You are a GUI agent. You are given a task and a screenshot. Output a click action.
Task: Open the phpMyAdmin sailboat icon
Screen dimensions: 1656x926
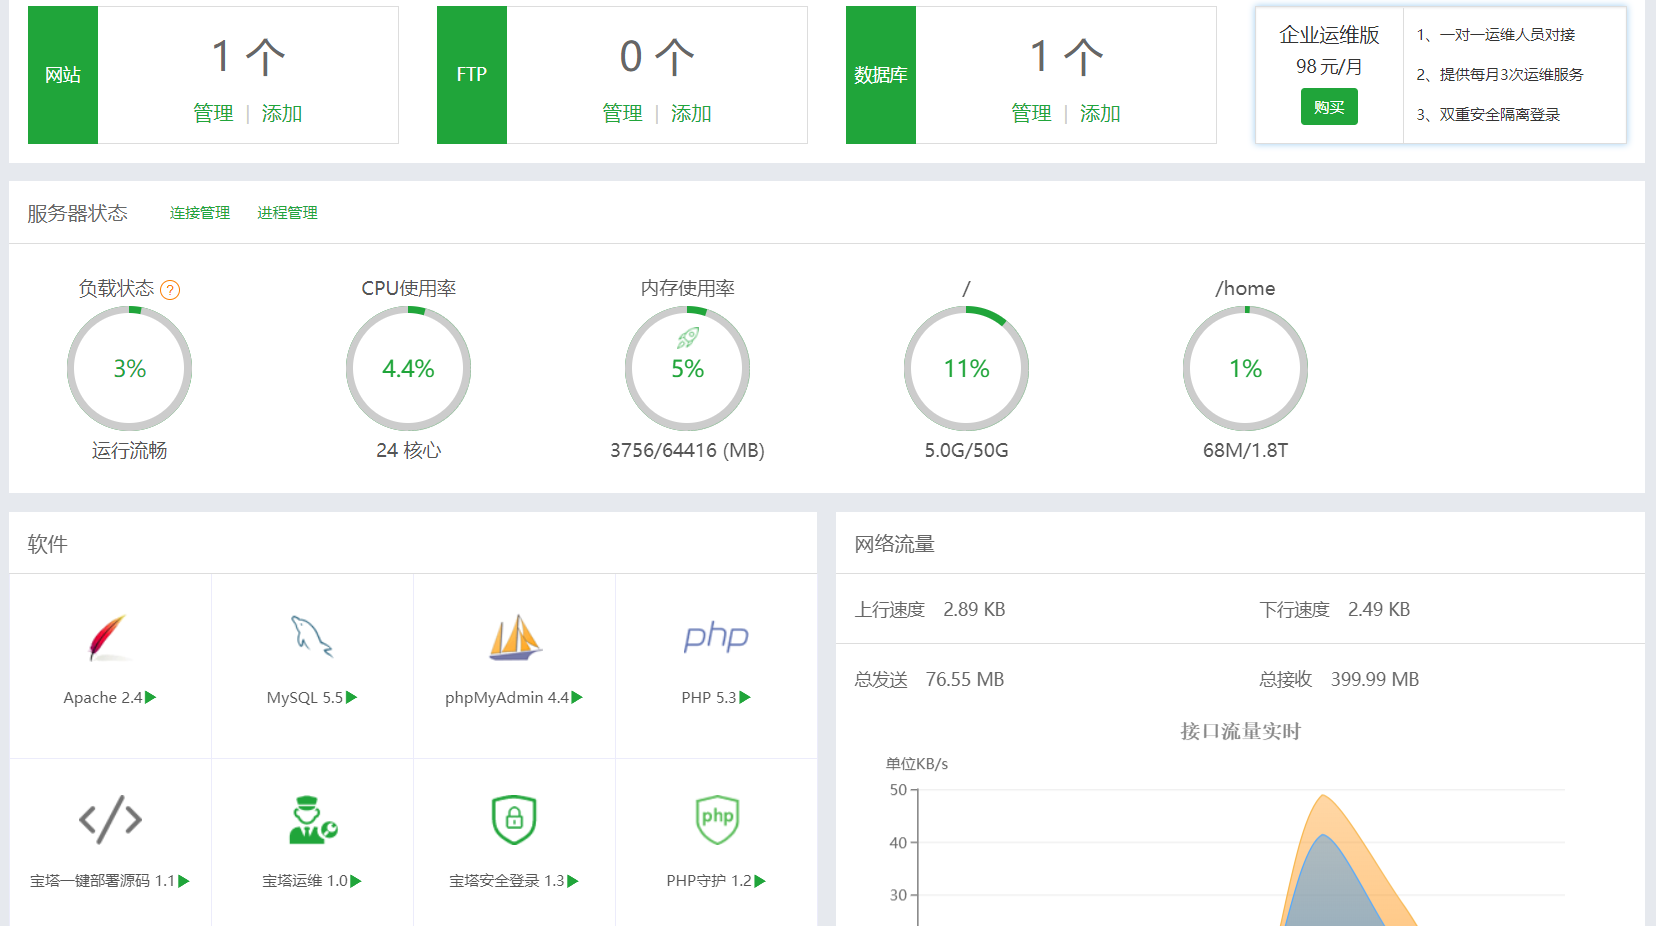pos(515,637)
